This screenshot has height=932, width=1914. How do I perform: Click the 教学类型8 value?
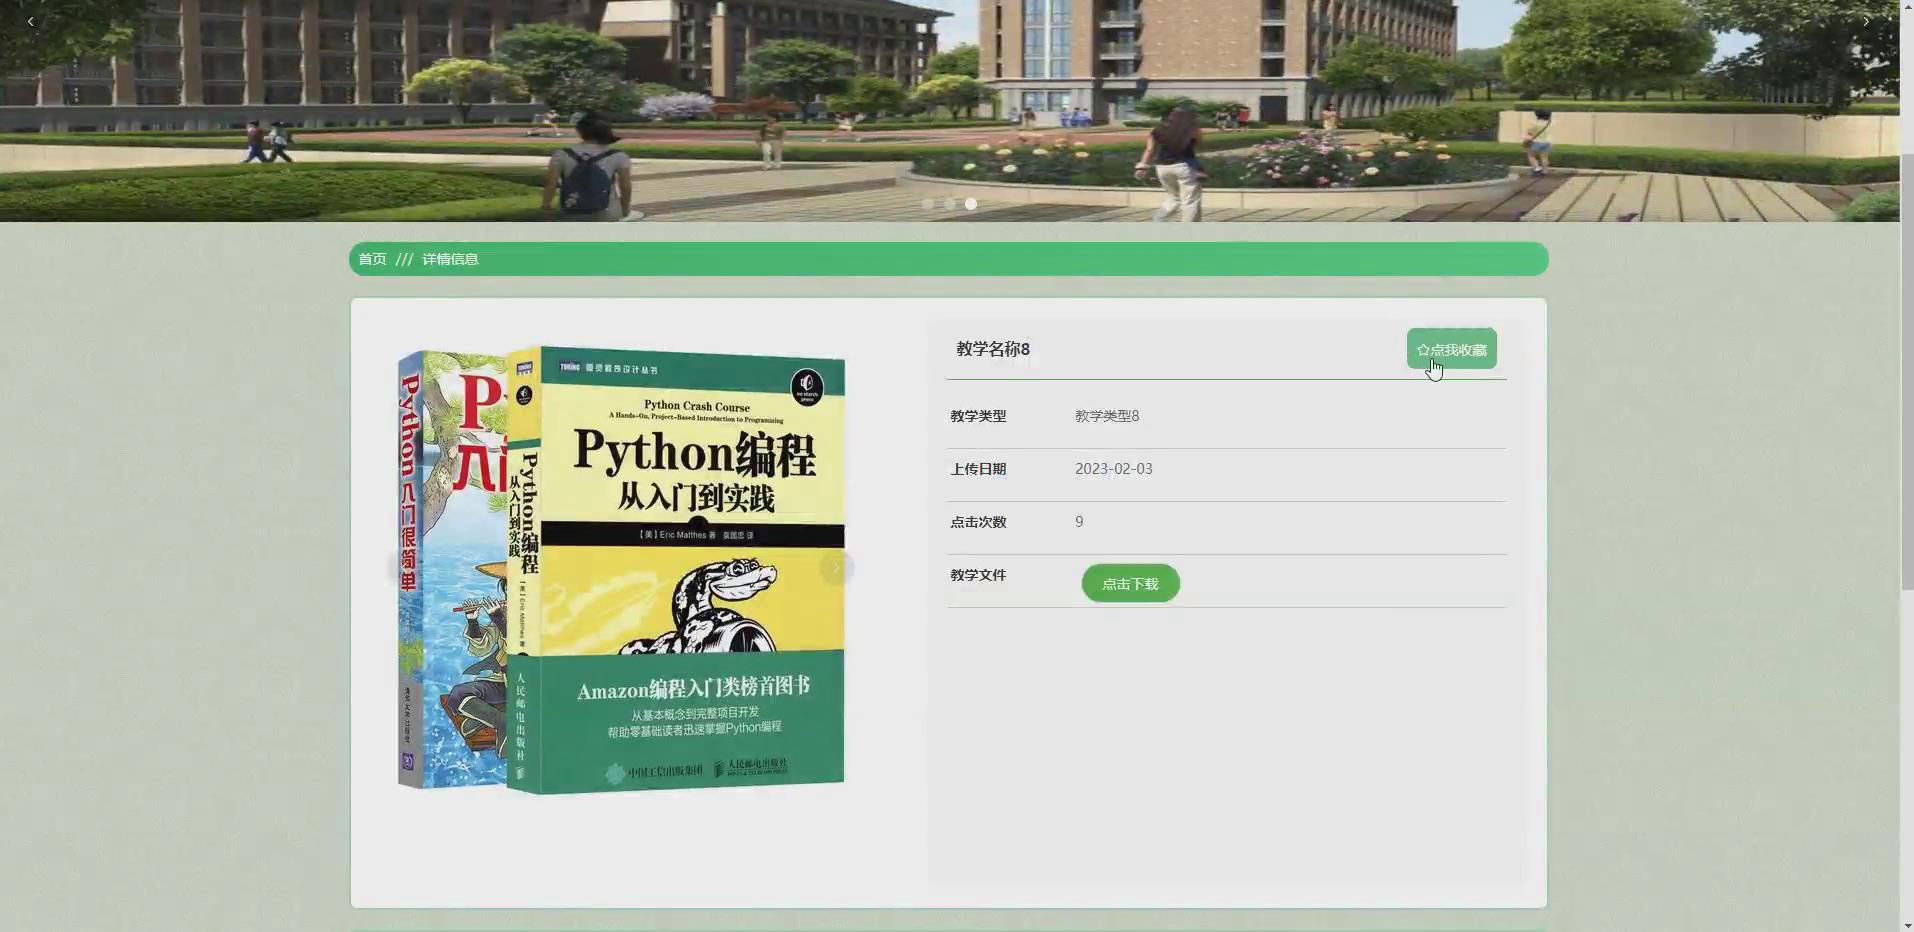(x=1107, y=416)
